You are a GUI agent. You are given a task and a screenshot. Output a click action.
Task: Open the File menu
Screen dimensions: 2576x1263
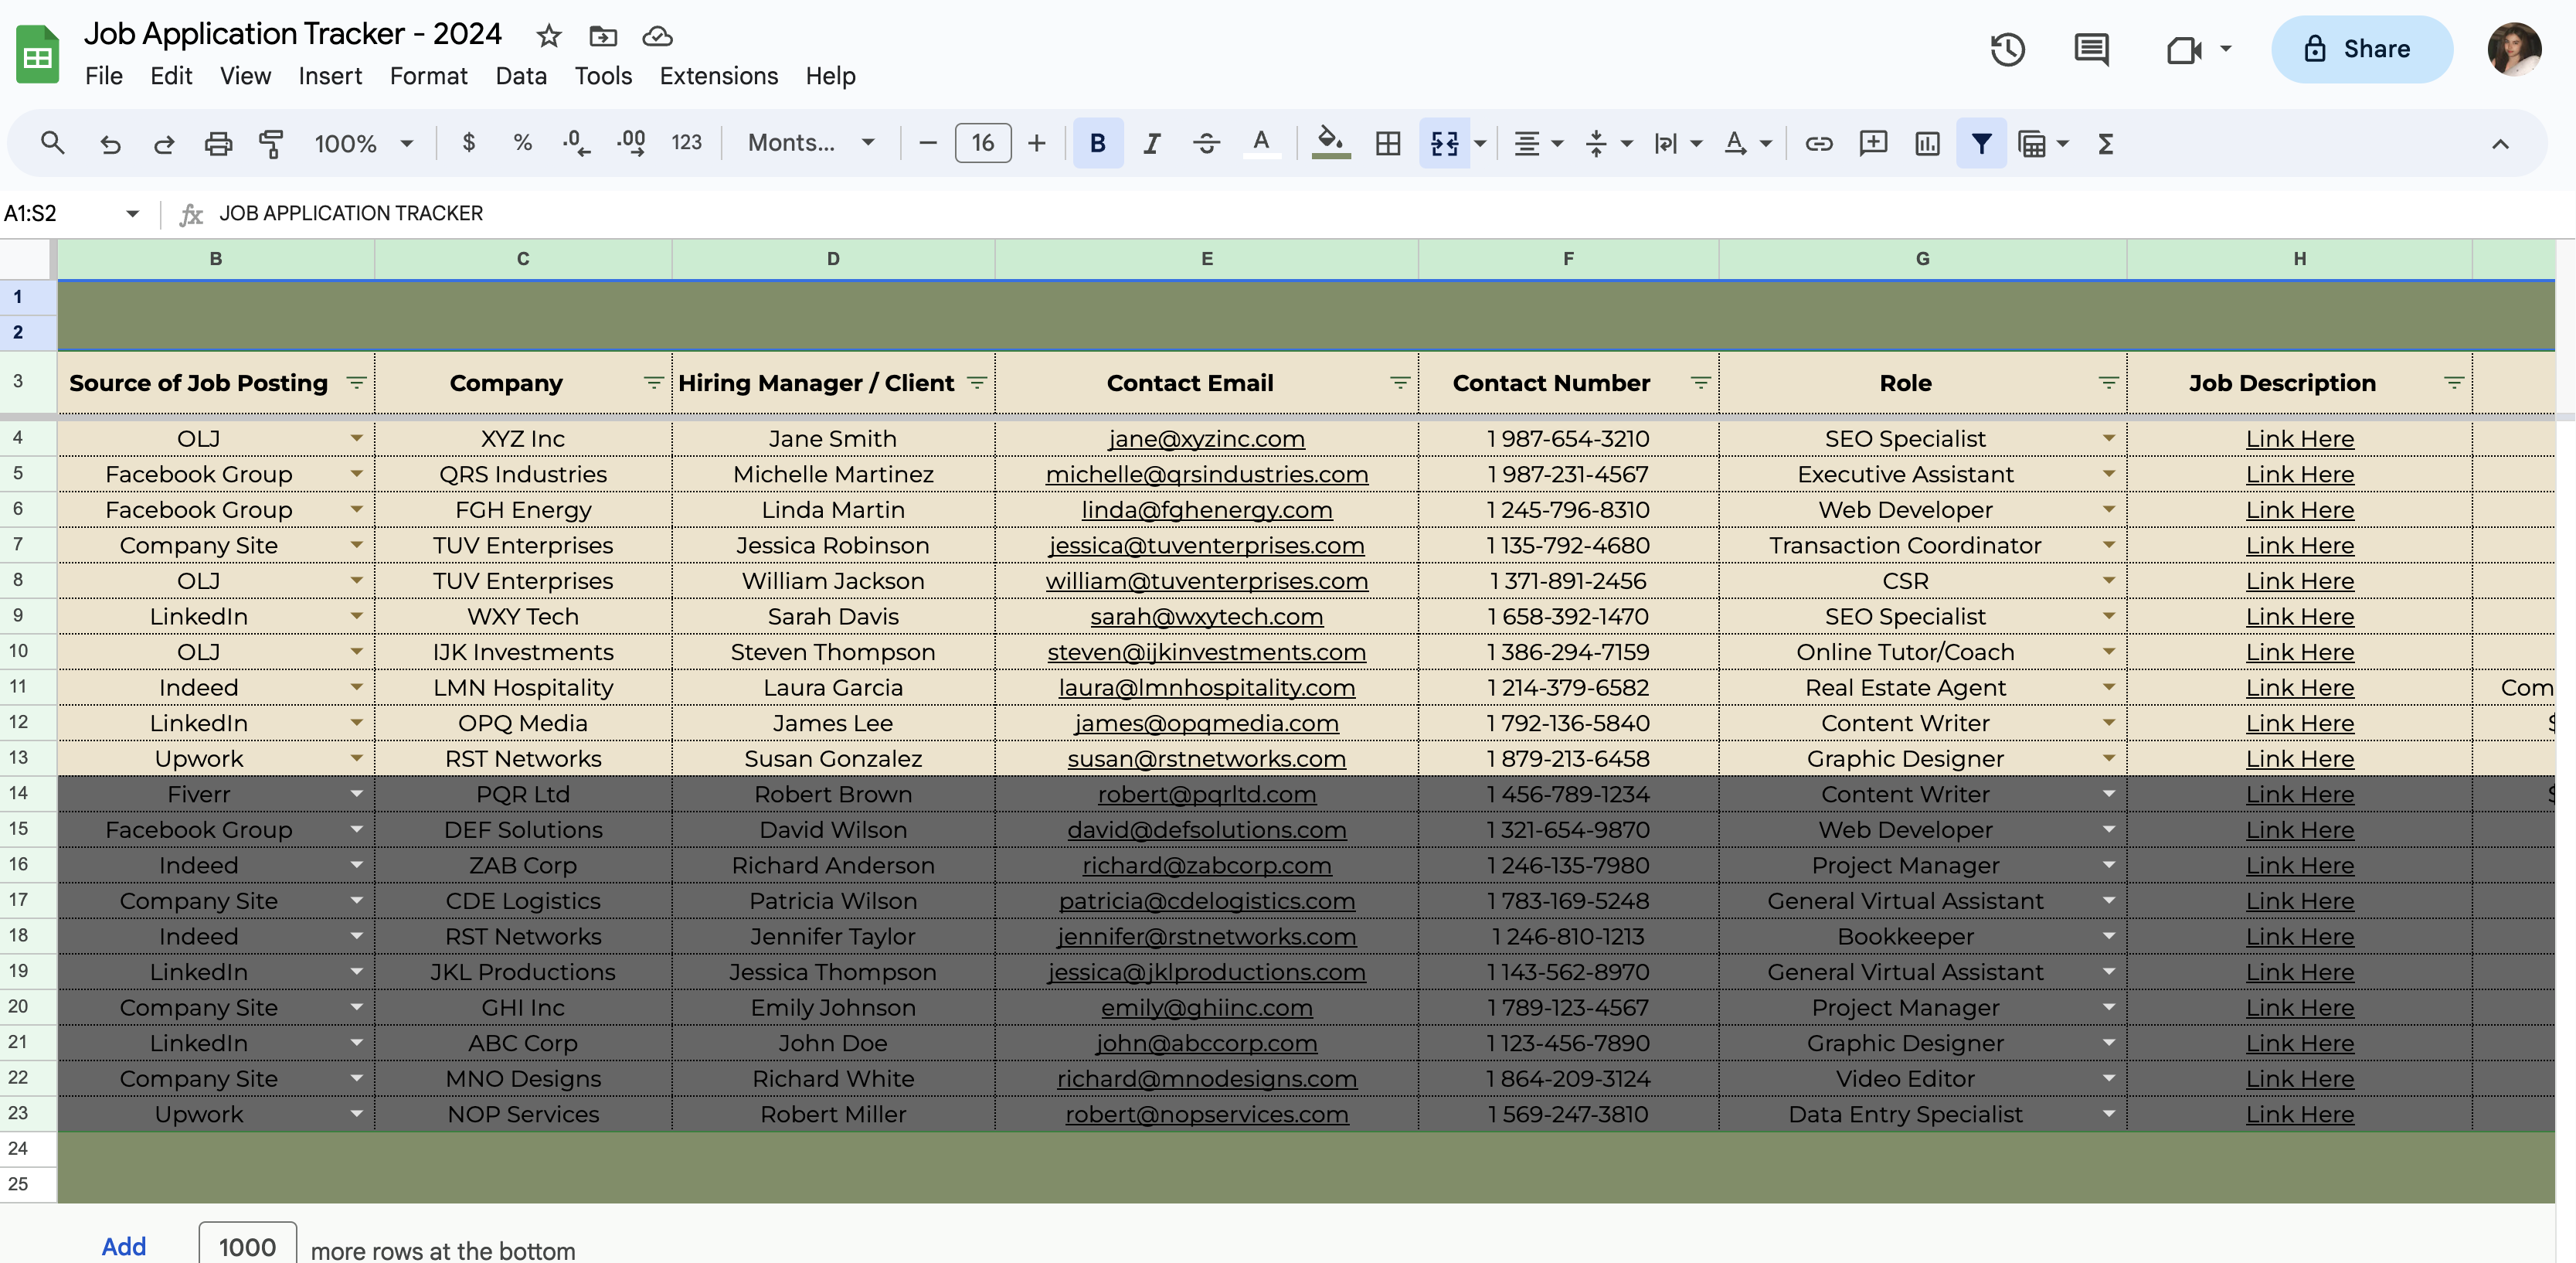tap(104, 76)
